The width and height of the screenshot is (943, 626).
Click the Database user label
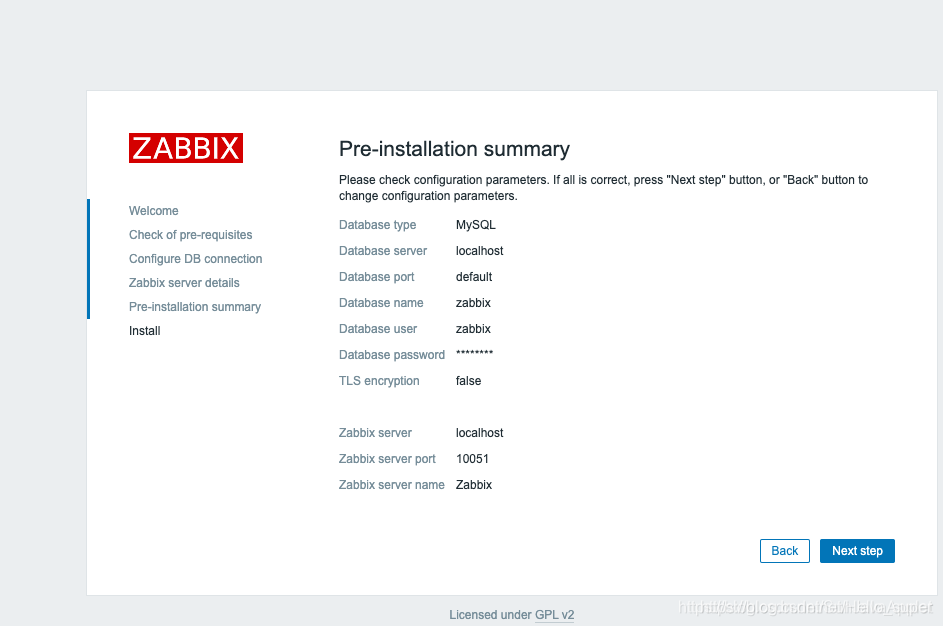click(x=378, y=329)
